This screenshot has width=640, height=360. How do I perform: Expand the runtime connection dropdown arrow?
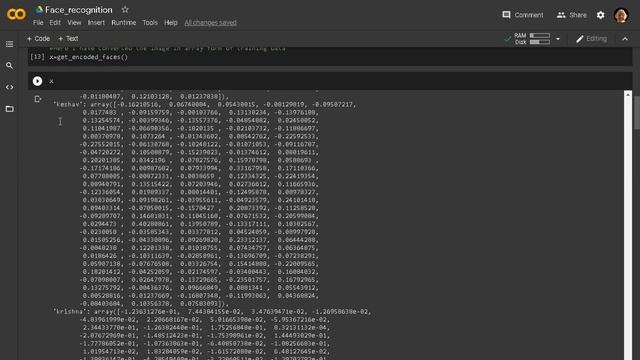[x=558, y=39]
